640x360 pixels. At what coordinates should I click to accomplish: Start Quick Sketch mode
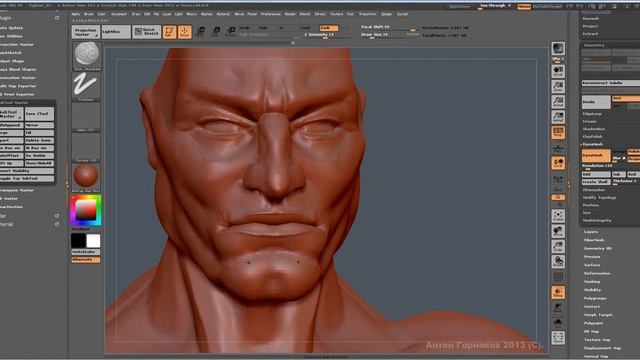click(x=147, y=32)
